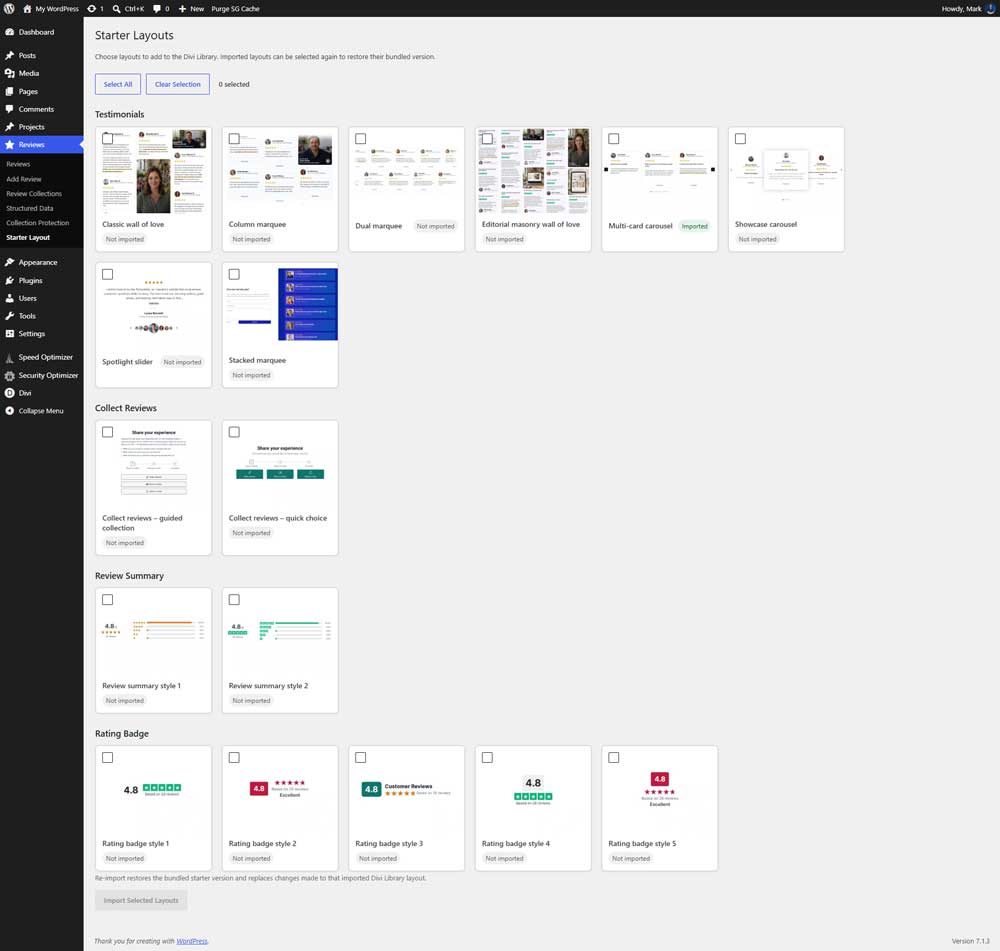
Task: Click the Clear Selection button
Action: pos(177,84)
